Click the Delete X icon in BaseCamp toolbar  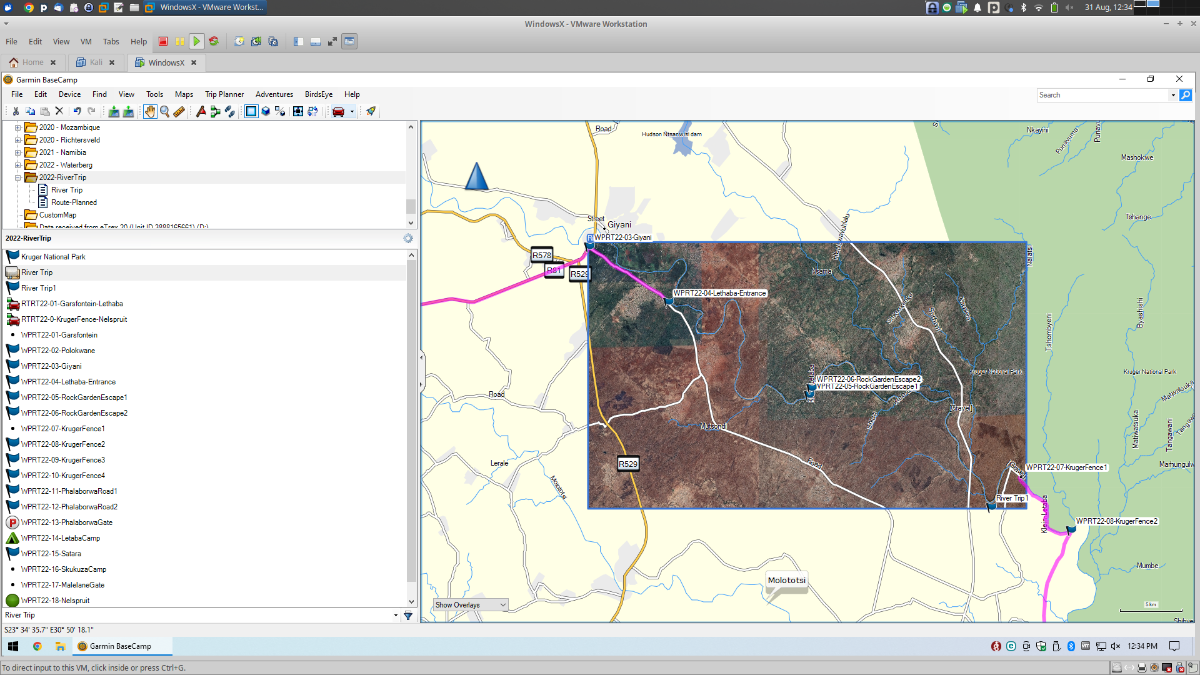[59, 111]
